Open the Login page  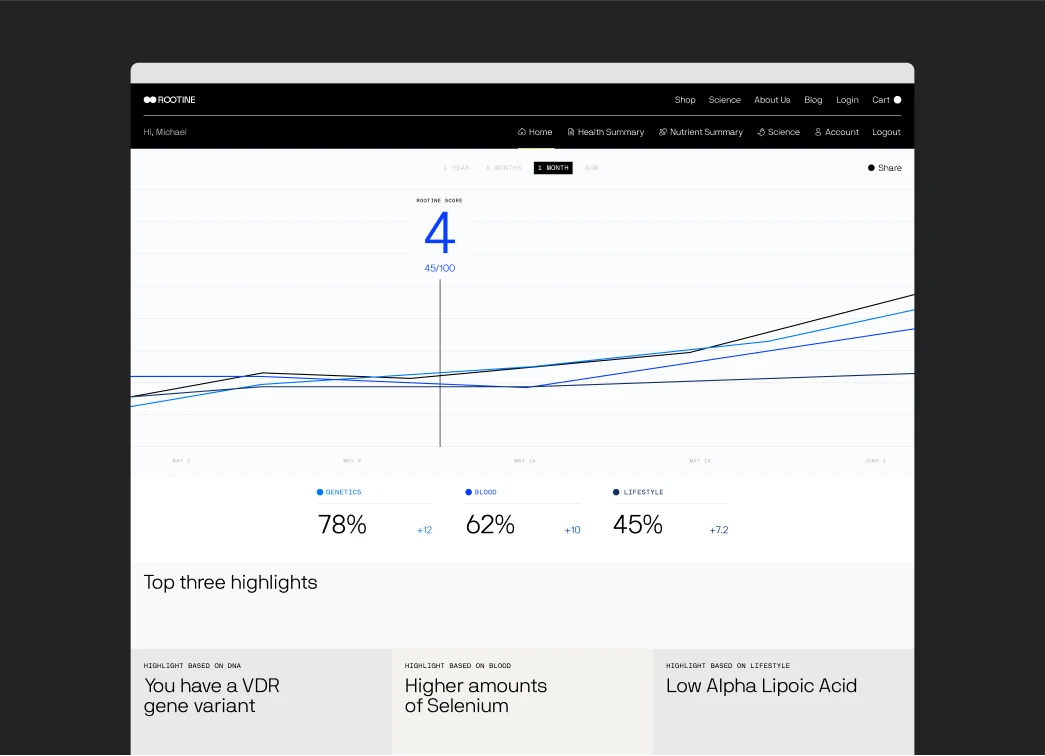click(847, 100)
